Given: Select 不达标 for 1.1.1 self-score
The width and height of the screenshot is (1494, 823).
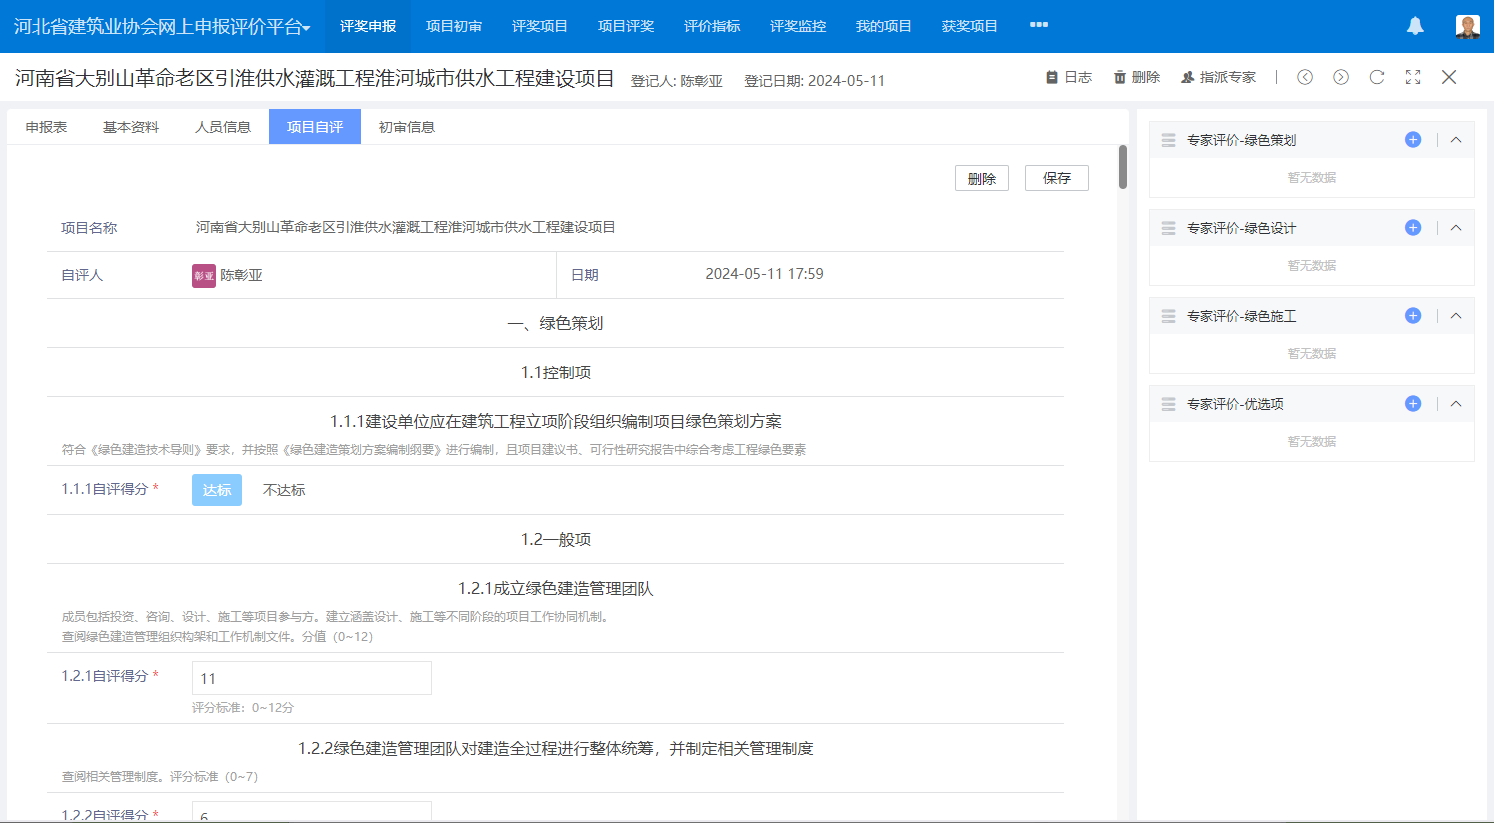Looking at the screenshot, I should [x=284, y=490].
